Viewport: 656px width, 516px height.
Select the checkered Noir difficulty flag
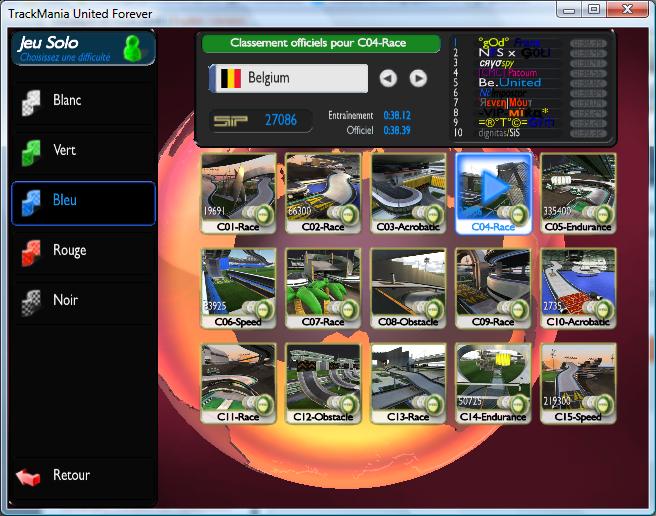tap(32, 301)
